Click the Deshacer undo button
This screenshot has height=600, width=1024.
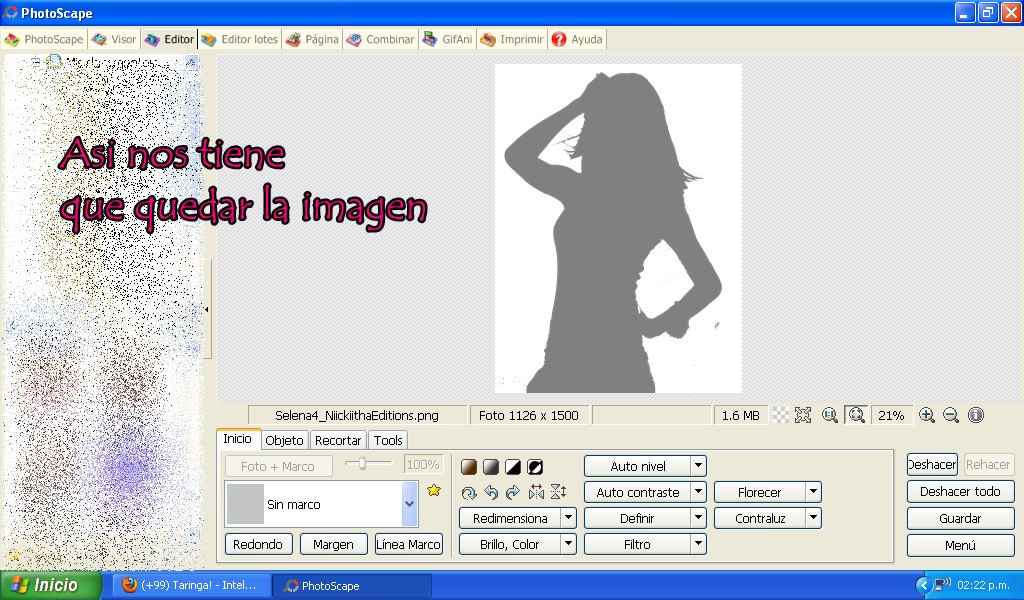click(932, 465)
